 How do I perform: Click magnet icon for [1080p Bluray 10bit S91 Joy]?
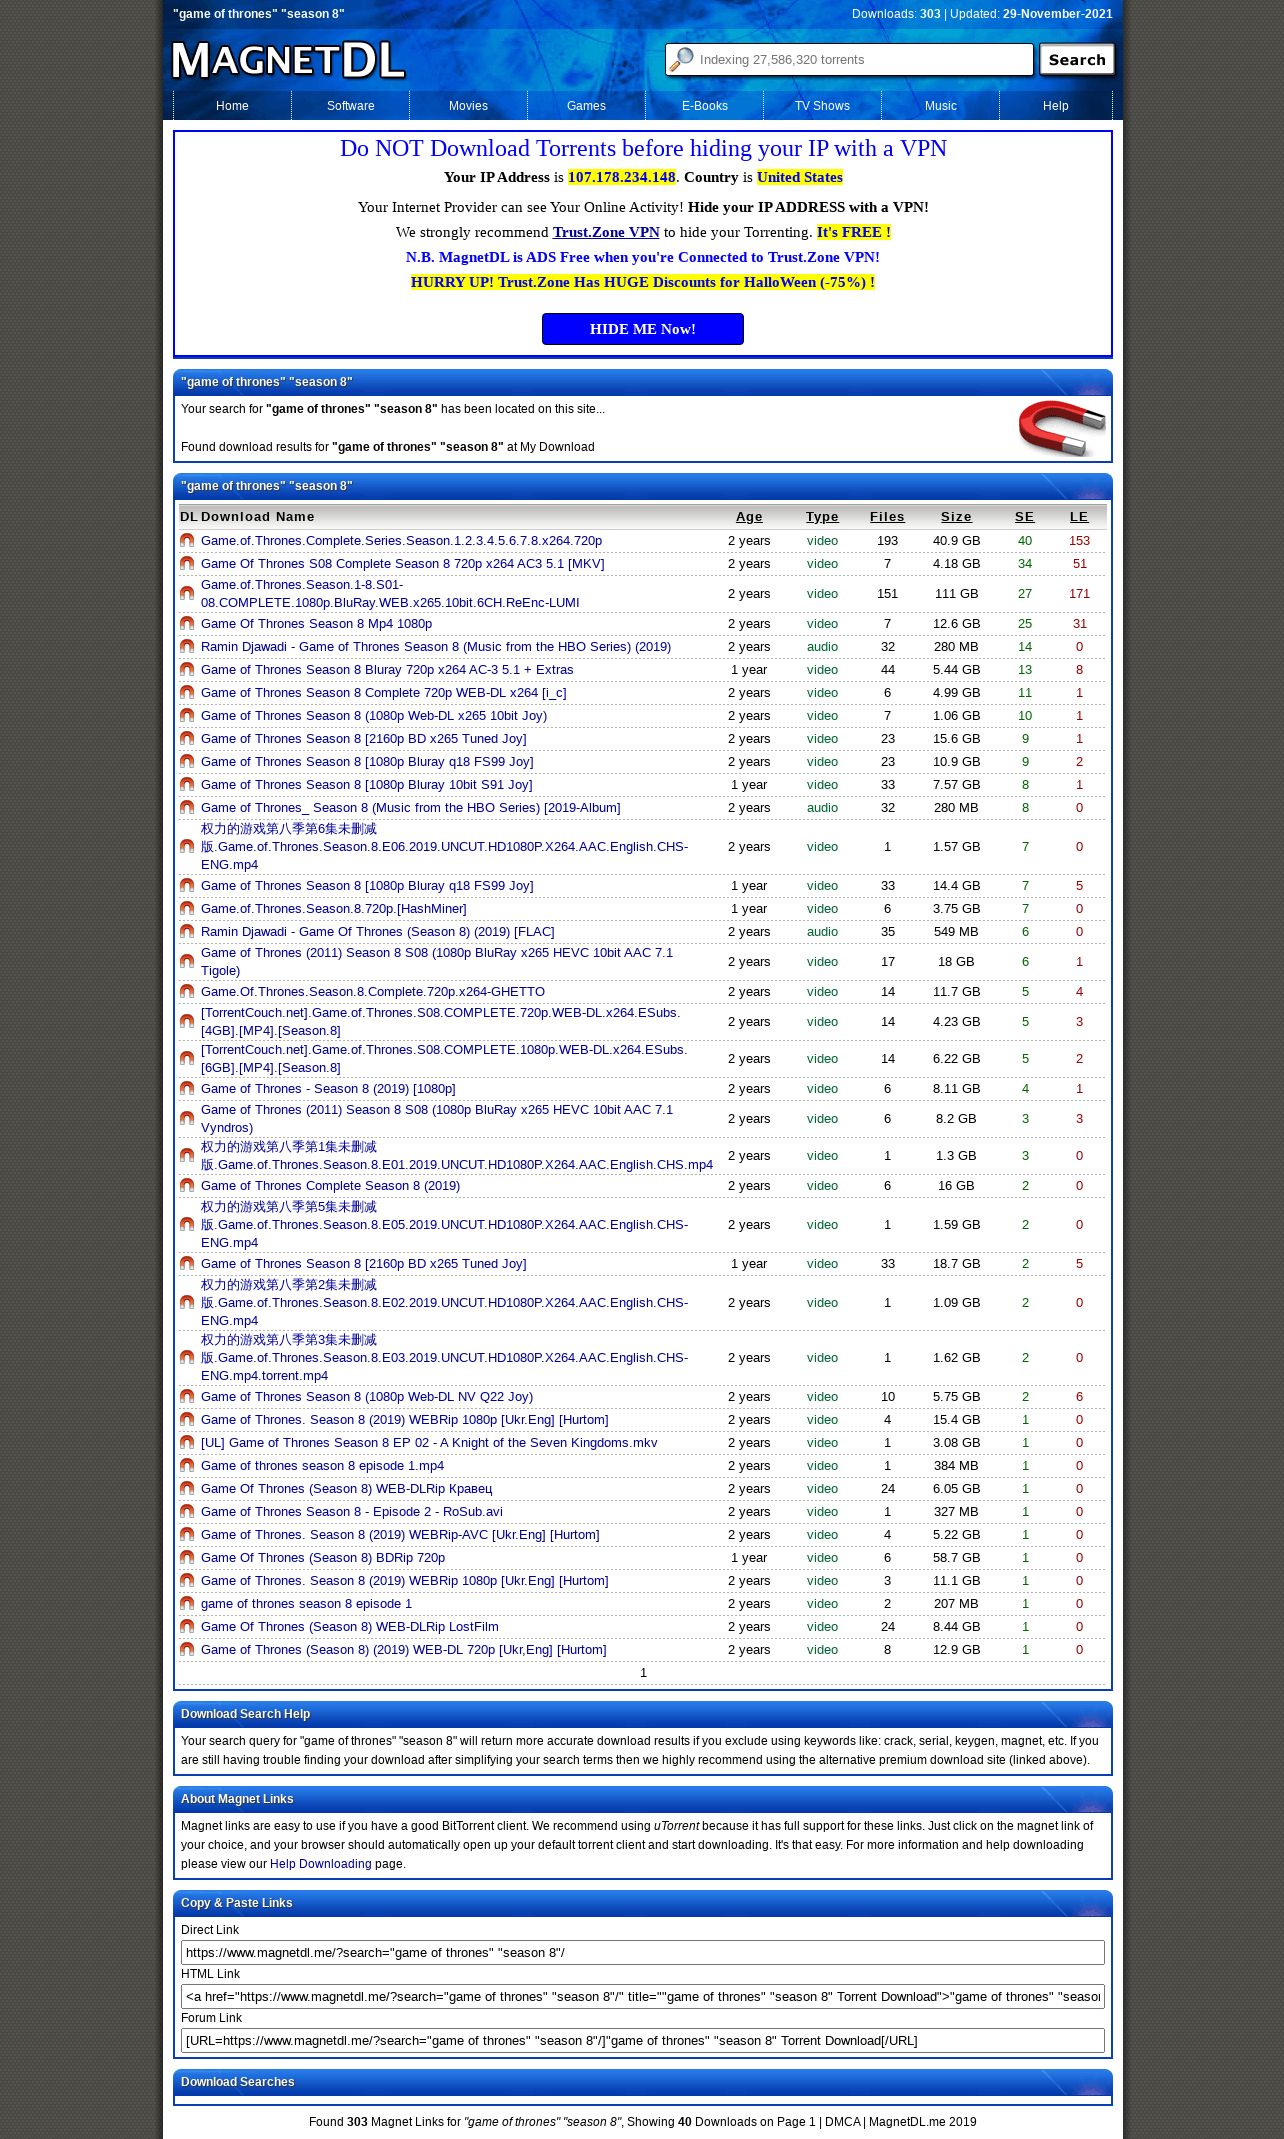[187, 785]
